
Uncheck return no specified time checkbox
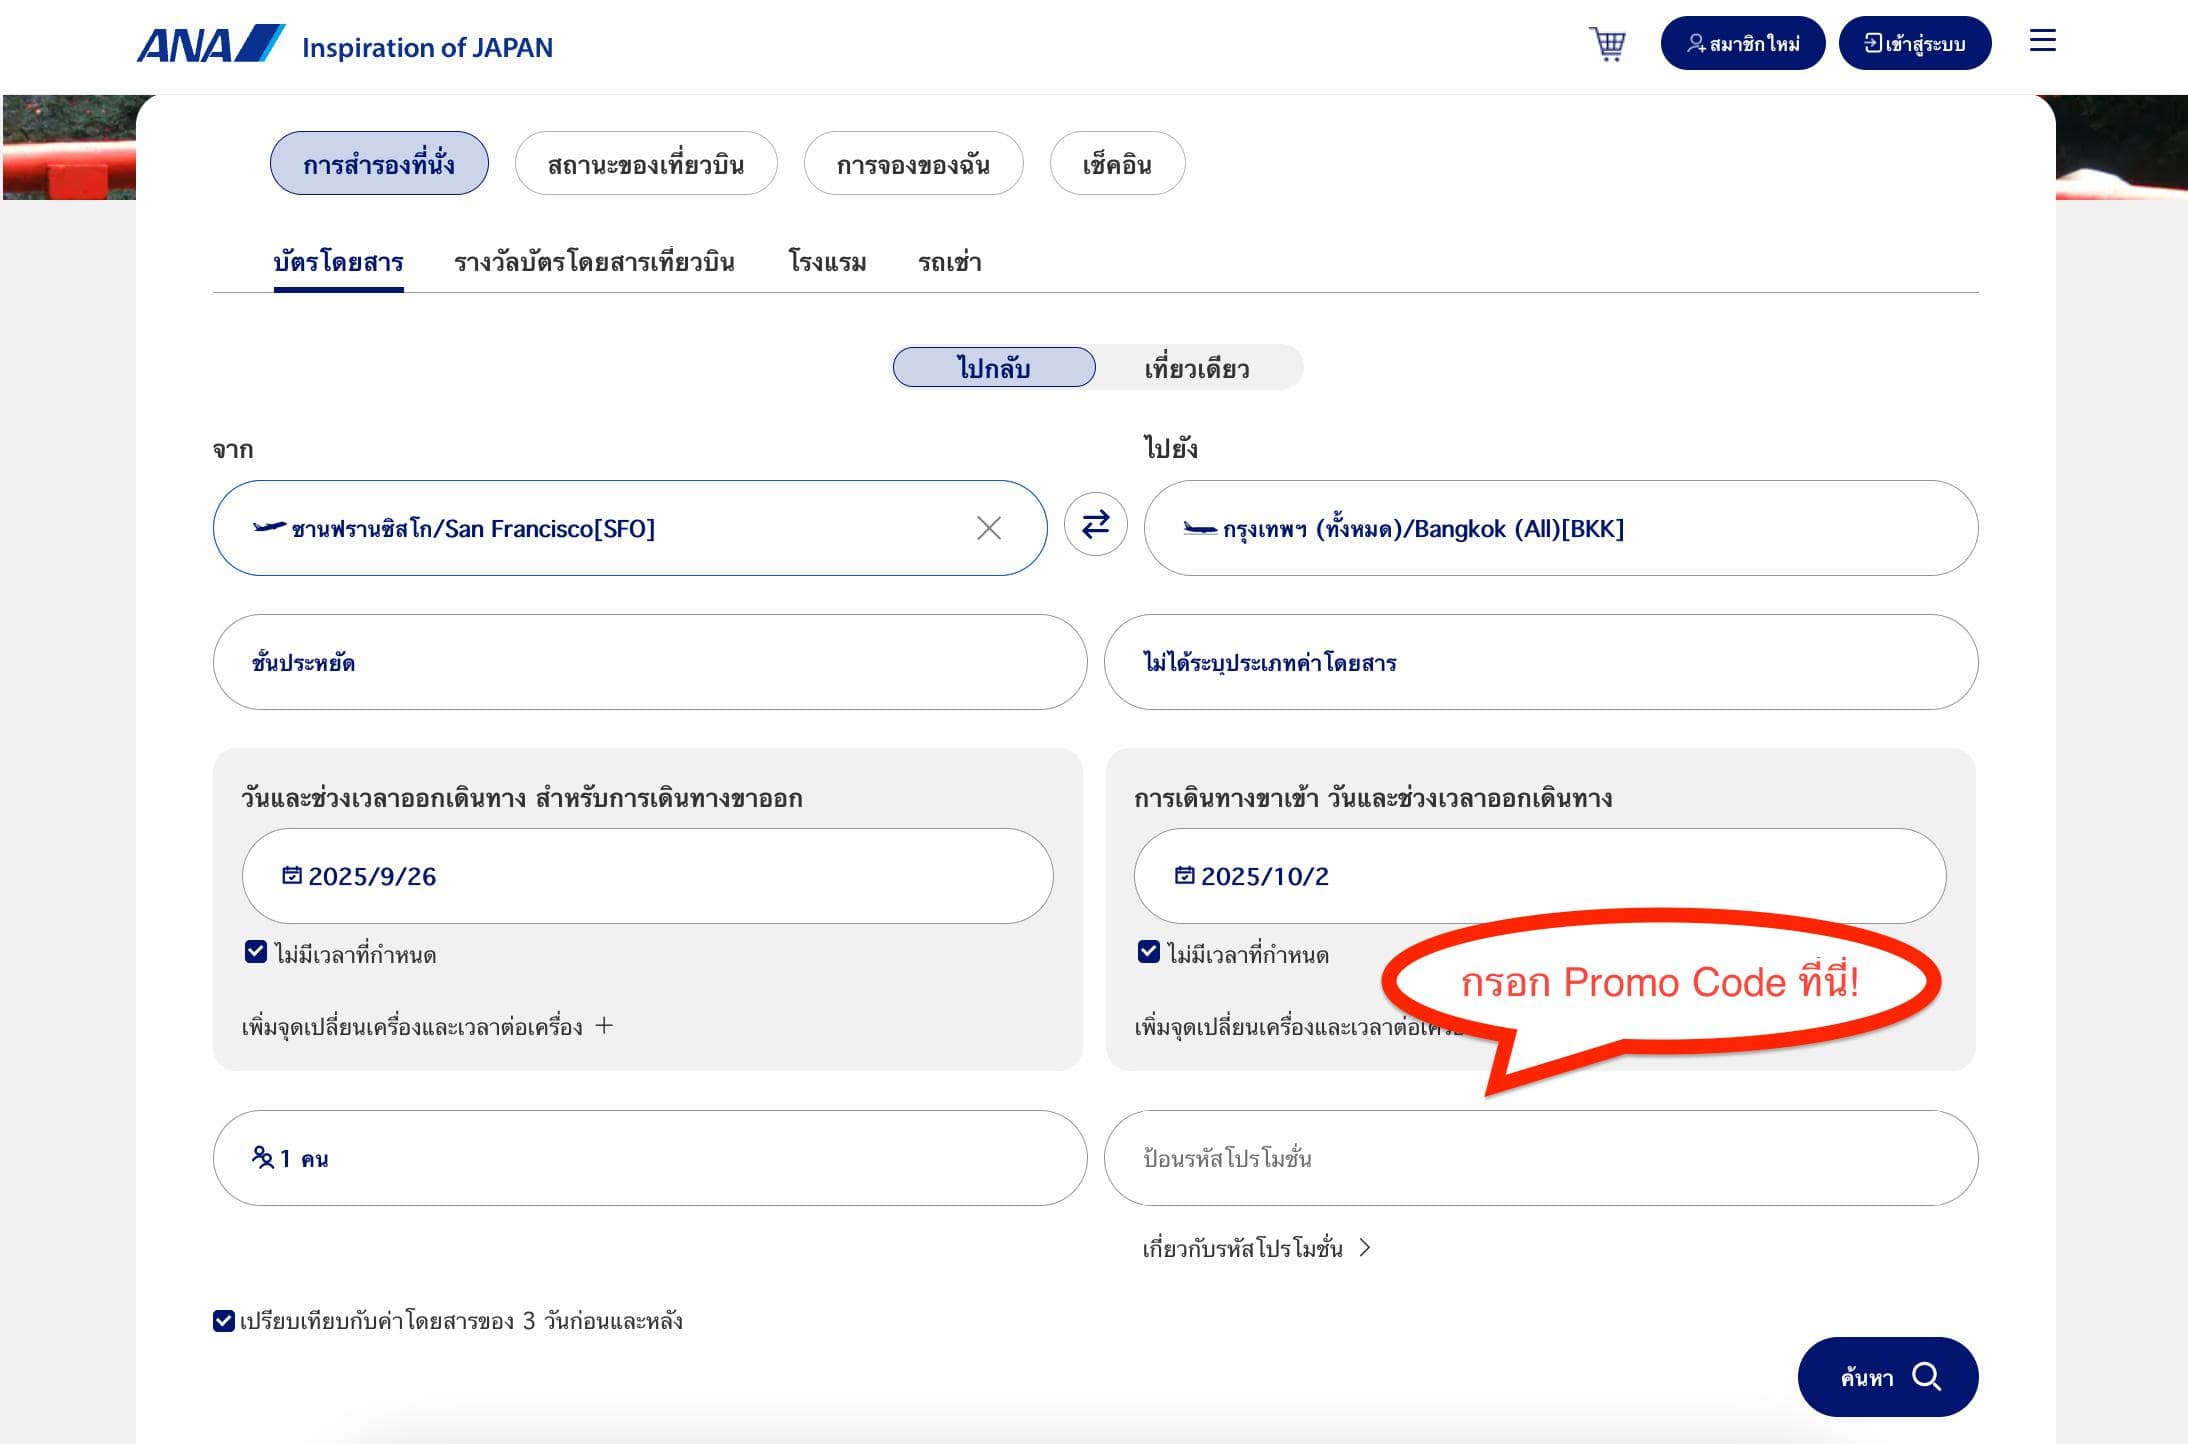tap(1149, 952)
